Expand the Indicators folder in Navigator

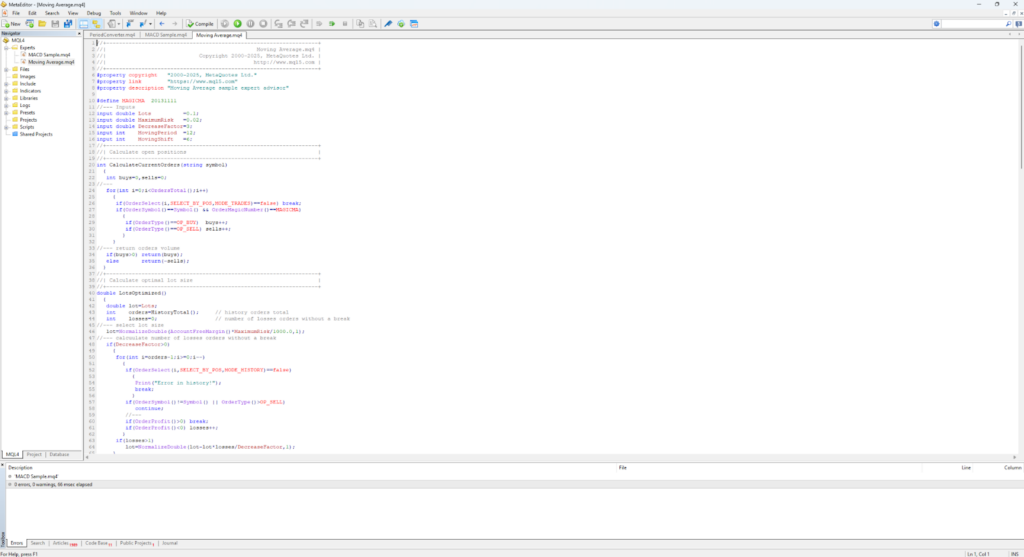tap(6, 90)
